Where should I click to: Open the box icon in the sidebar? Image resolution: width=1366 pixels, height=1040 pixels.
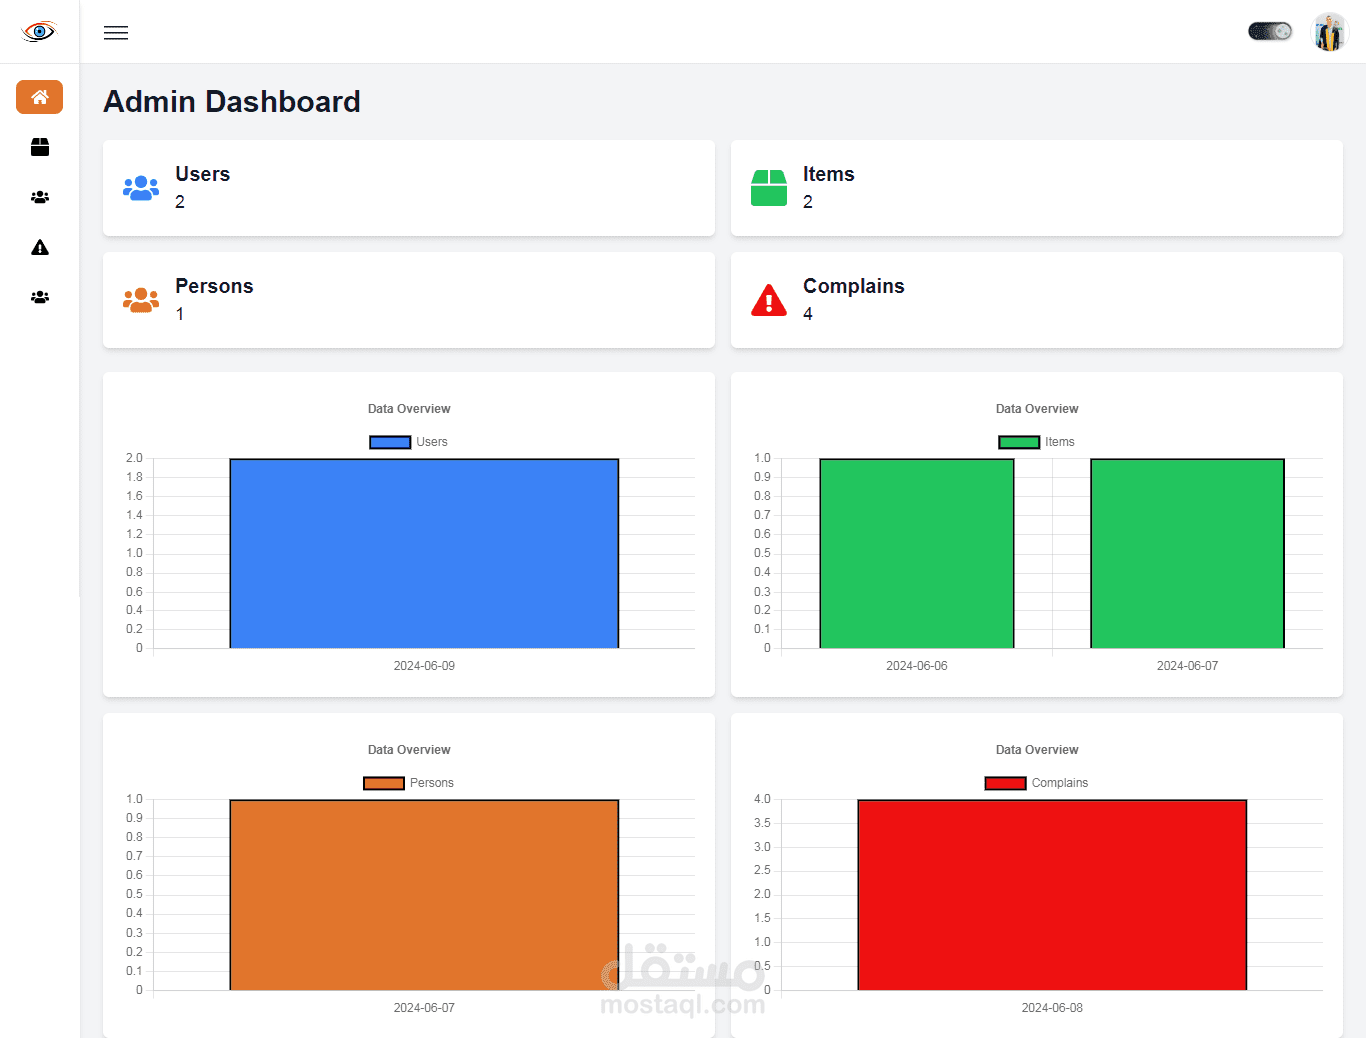pos(40,147)
